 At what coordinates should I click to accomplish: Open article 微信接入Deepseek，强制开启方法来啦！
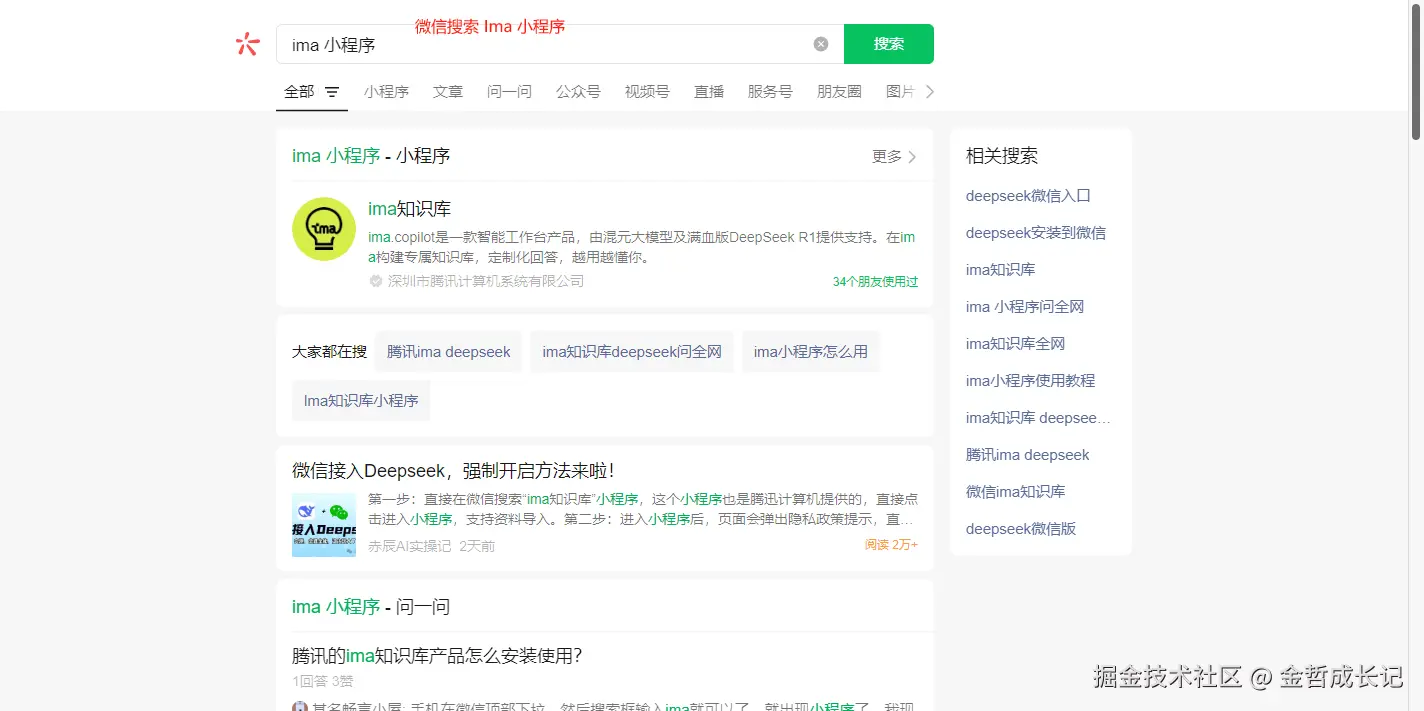453,471
